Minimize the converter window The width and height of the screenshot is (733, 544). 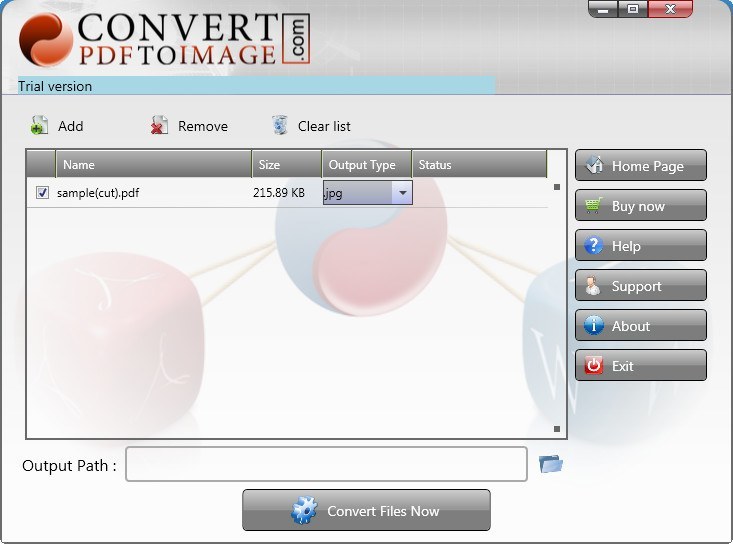(x=603, y=9)
